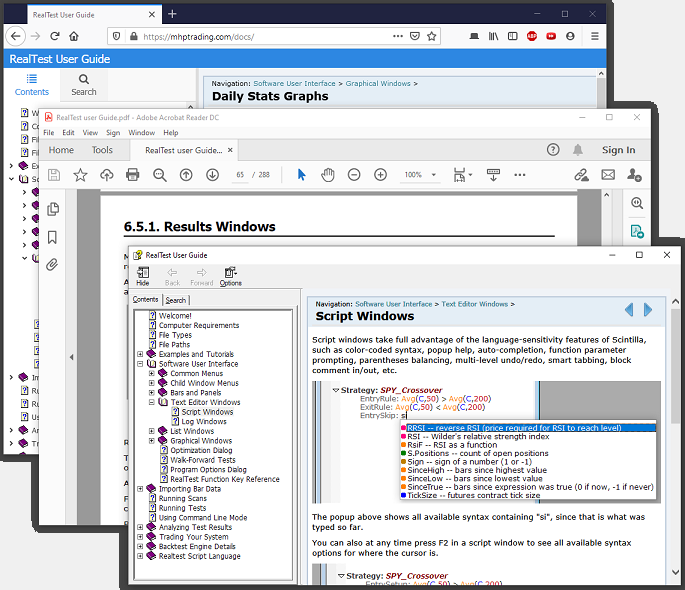Image resolution: width=685 pixels, height=590 pixels.
Task: Click the zoom-in plus icon in Acrobat
Action: click(x=380, y=175)
